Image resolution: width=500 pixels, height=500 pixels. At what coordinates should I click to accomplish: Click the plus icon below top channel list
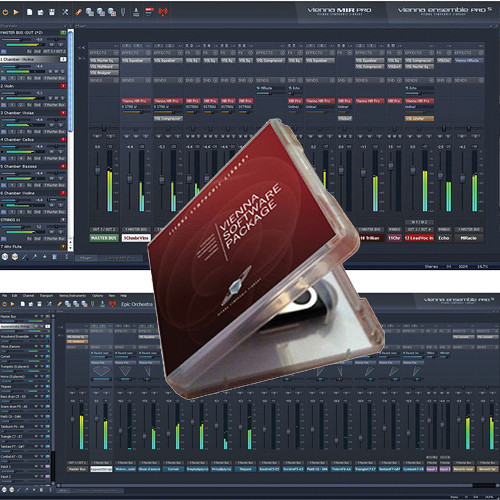coord(44,257)
